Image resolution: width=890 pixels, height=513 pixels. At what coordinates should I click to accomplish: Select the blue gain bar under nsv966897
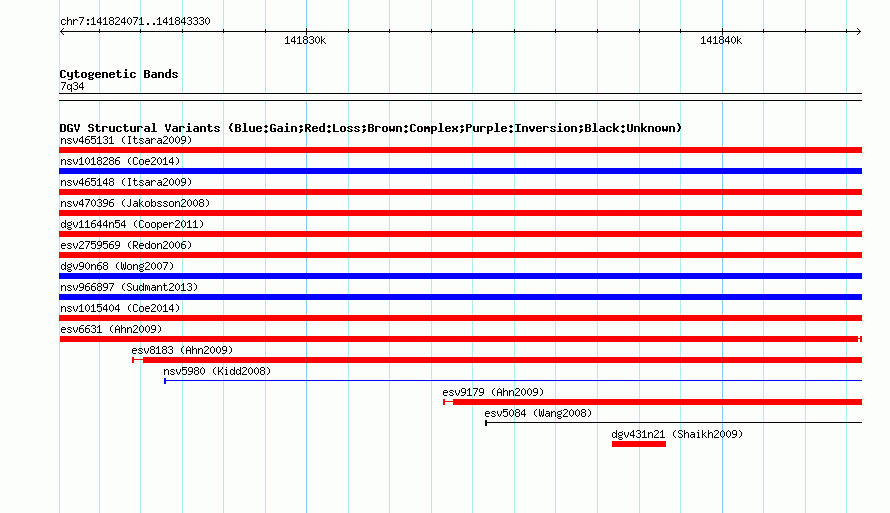tap(460, 297)
